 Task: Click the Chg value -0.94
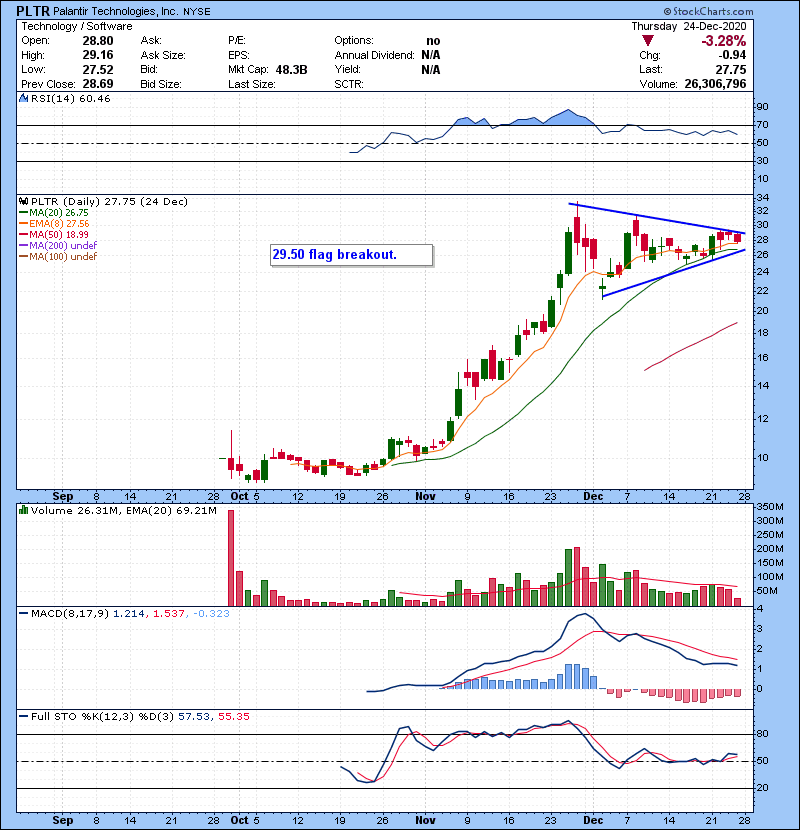click(732, 55)
